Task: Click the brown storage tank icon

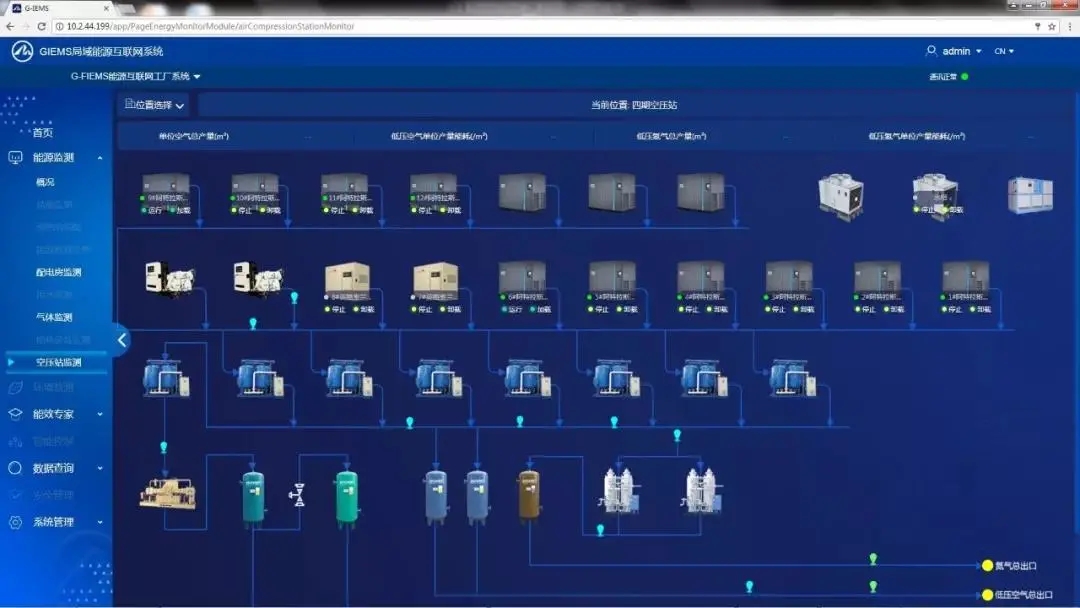Action: (x=529, y=496)
